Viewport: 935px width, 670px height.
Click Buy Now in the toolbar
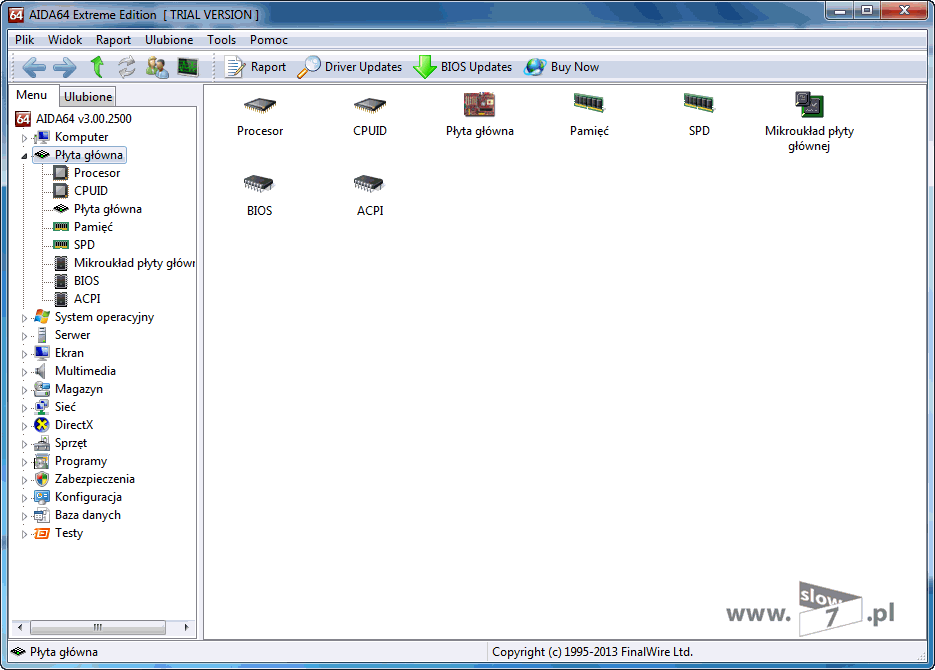pyautogui.click(x=562, y=67)
